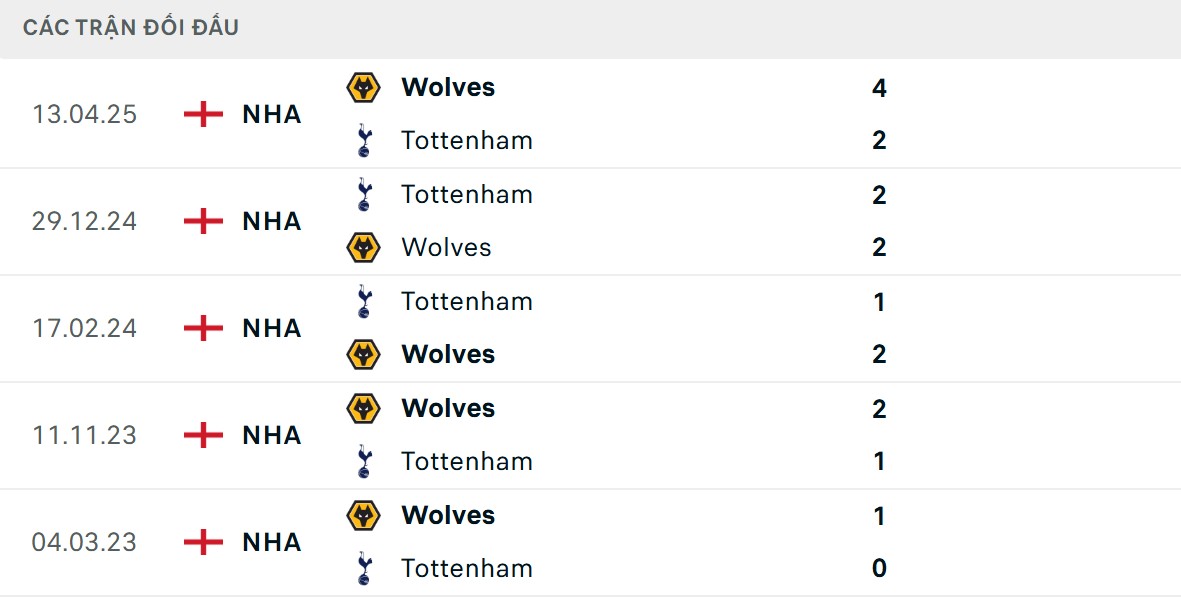Click the Wolves crest in the 17.02.24 match
The width and height of the screenshot is (1181, 600).
point(363,354)
